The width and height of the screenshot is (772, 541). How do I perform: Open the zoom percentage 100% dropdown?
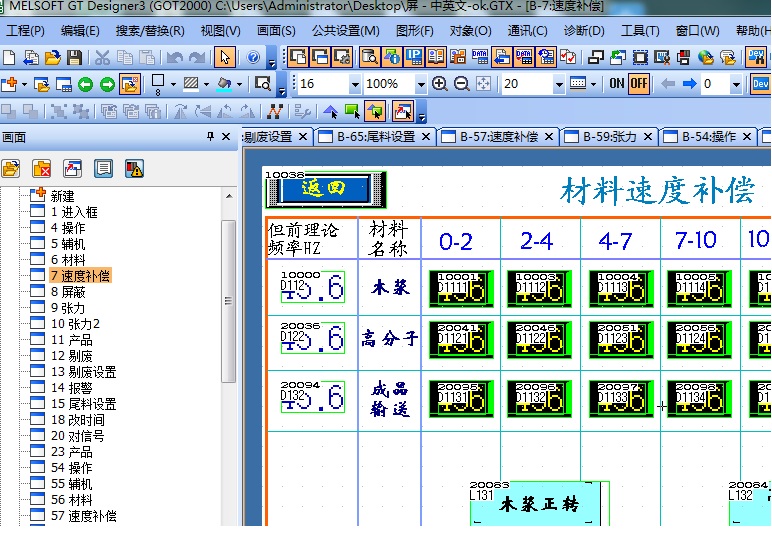tap(421, 84)
